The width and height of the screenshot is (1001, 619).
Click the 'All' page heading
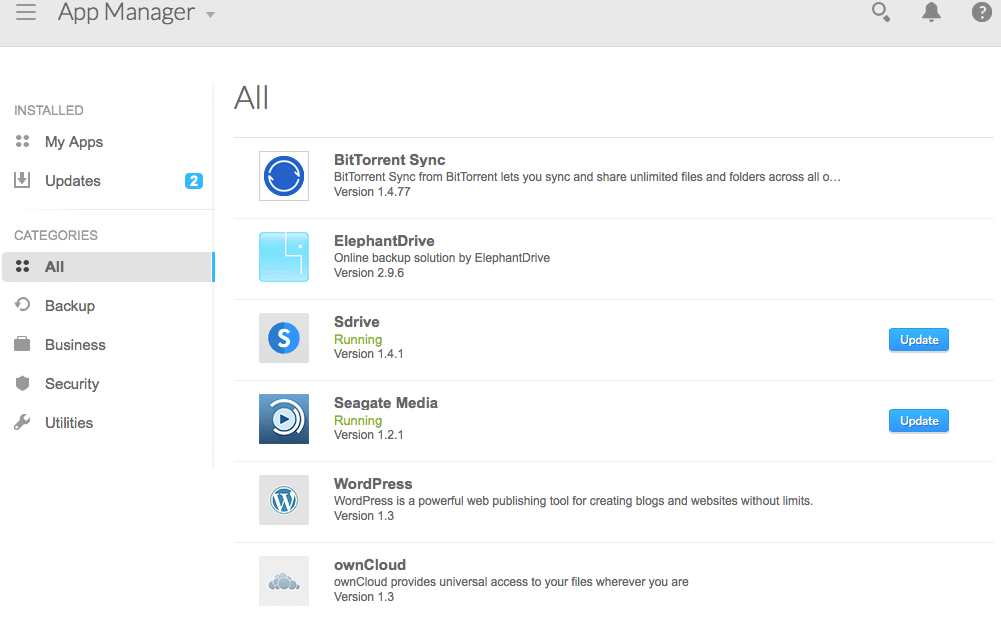pyautogui.click(x=252, y=98)
